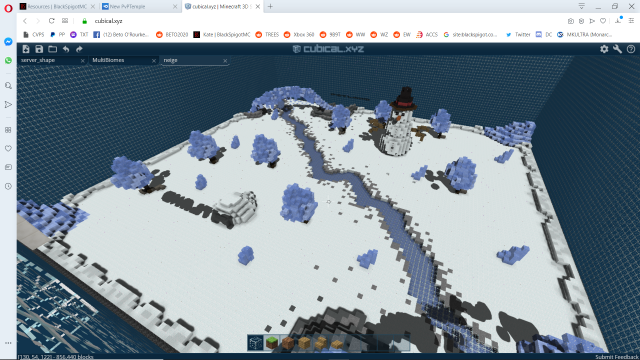Create a new file in cubical.xyz
Viewport: 640px width, 360px height.
[26, 49]
